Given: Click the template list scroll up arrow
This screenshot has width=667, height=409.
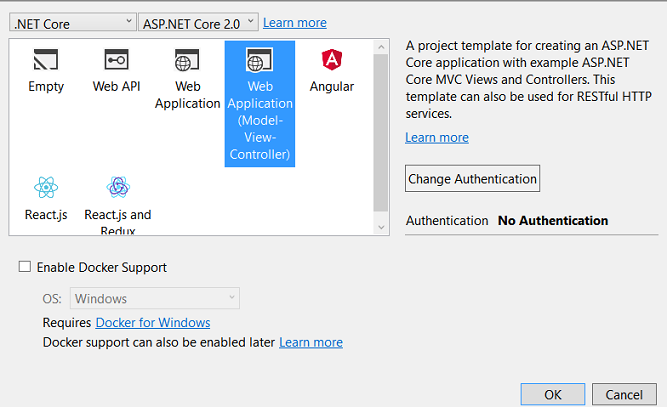Looking at the screenshot, I should [381, 47].
